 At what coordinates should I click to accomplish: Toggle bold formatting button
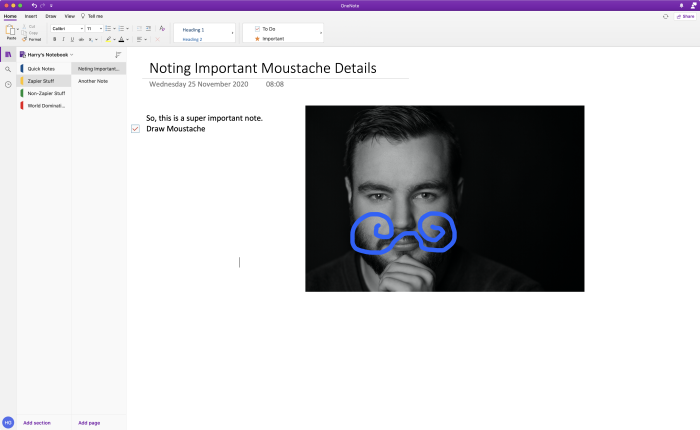pyautogui.click(x=54, y=39)
